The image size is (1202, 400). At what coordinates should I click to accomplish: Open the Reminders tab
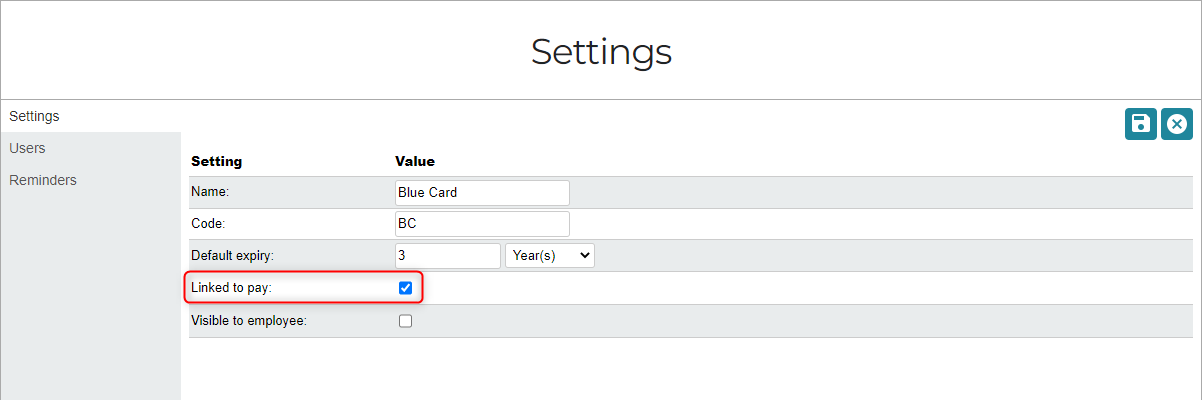tap(43, 180)
